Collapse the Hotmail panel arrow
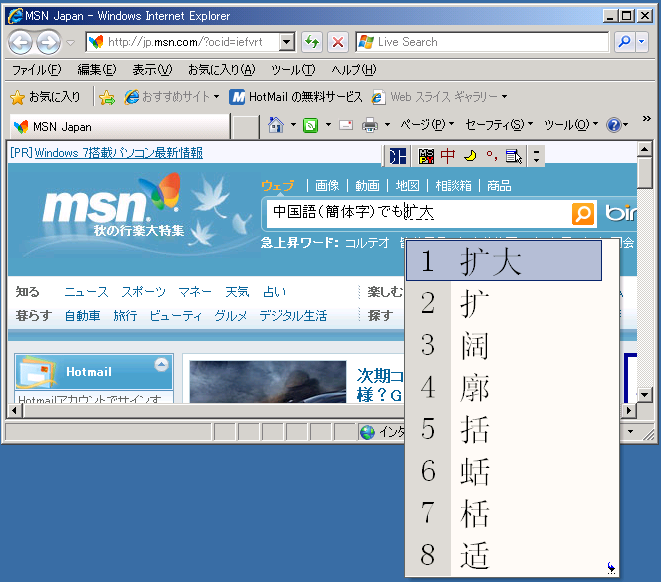This screenshot has height=582, width=661. 161,365
